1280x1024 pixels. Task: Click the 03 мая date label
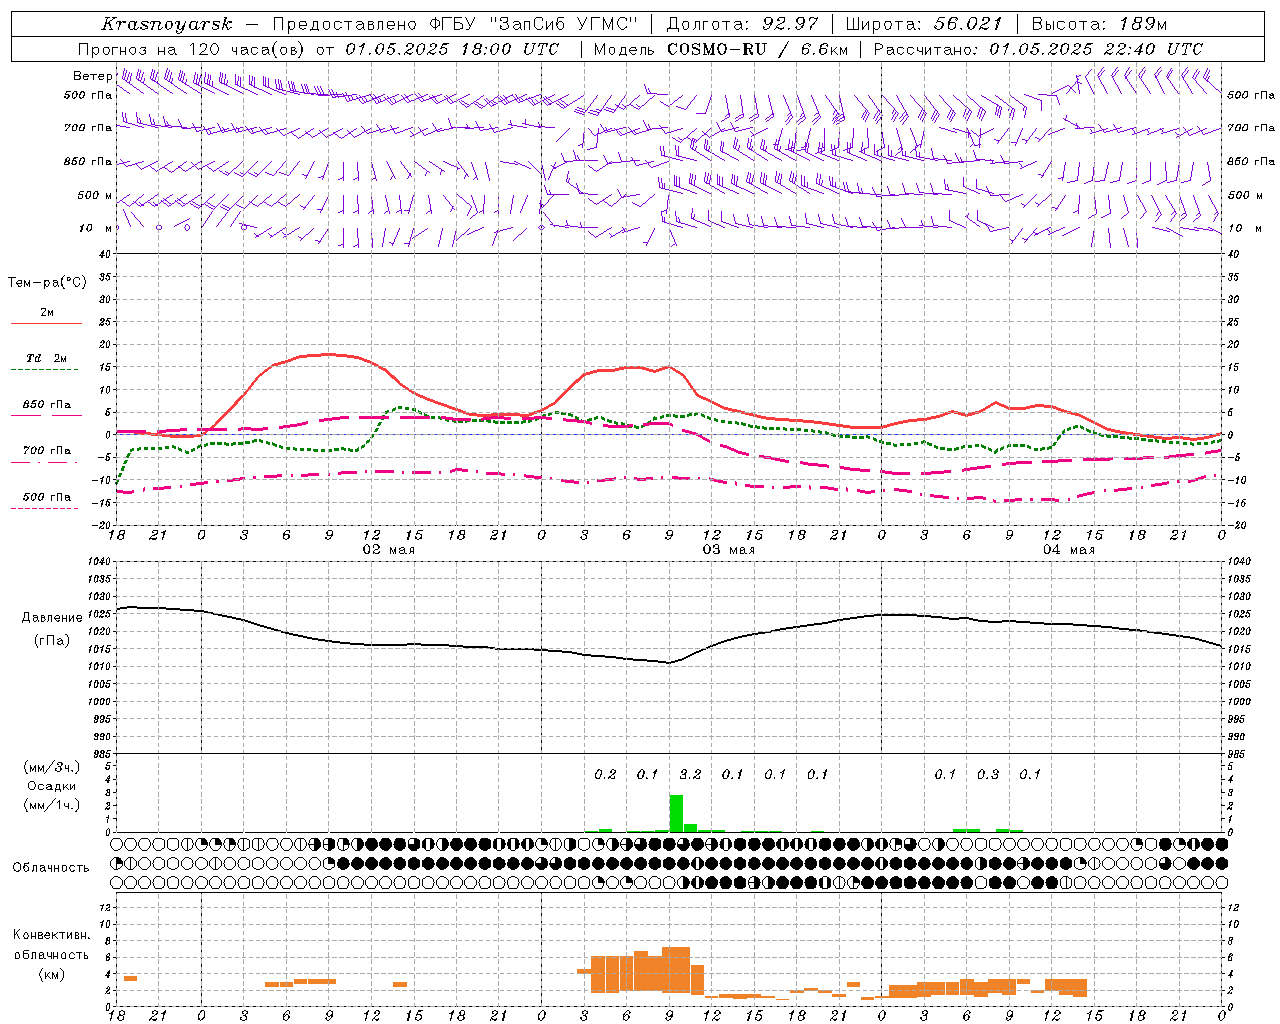point(728,550)
